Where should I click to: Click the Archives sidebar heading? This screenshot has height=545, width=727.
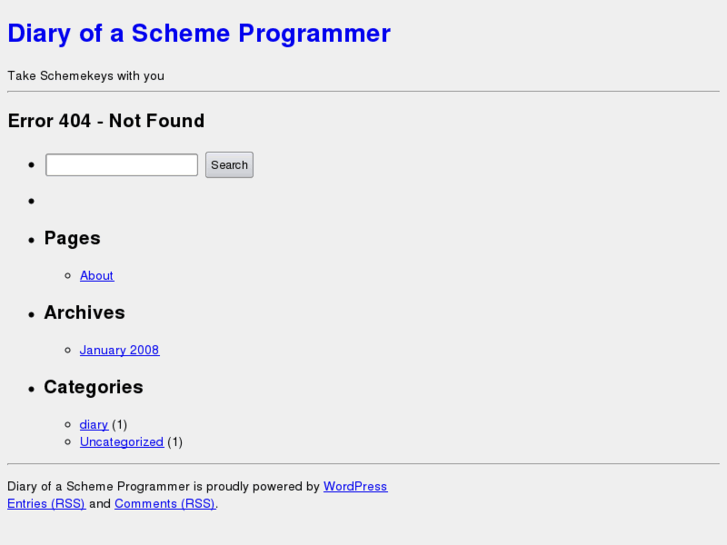point(84,313)
